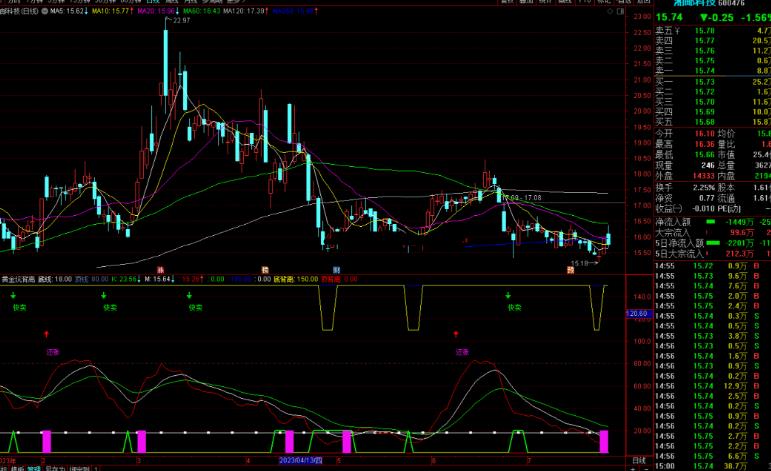Click the 22.97 high price annotation
The width and height of the screenshot is (771, 471).
[181, 20]
